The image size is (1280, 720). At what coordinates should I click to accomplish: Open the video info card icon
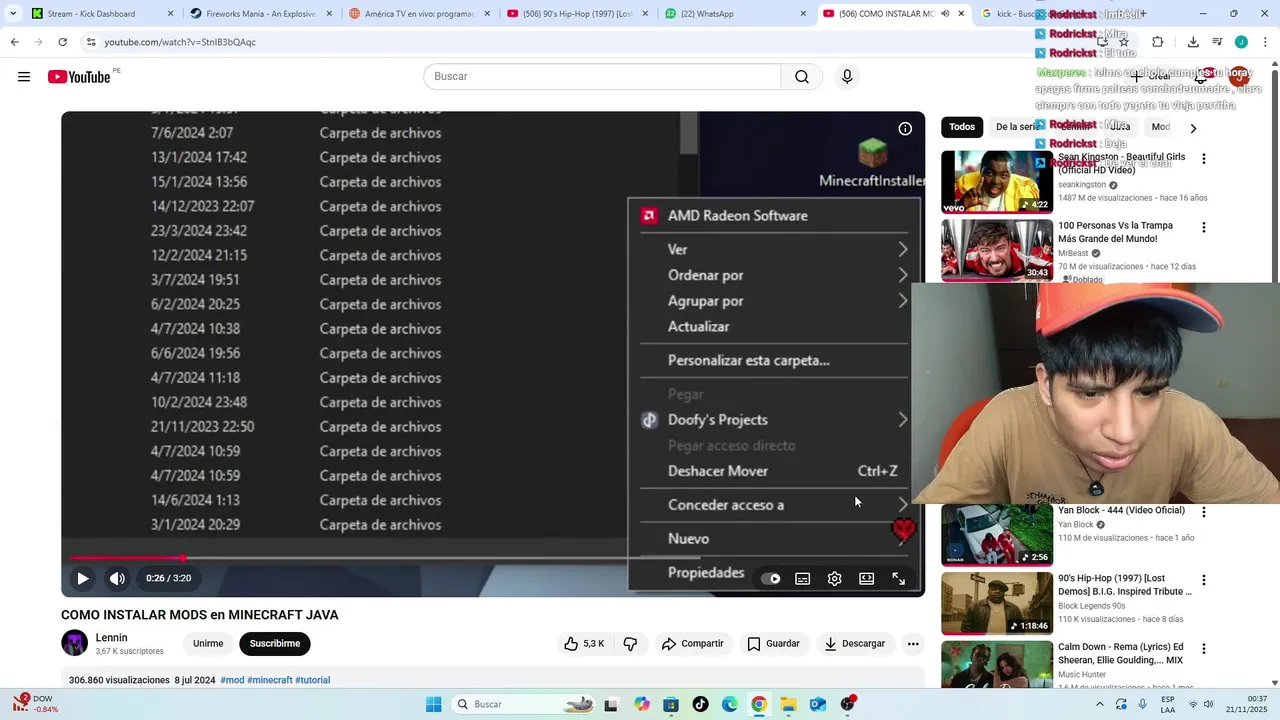905,129
